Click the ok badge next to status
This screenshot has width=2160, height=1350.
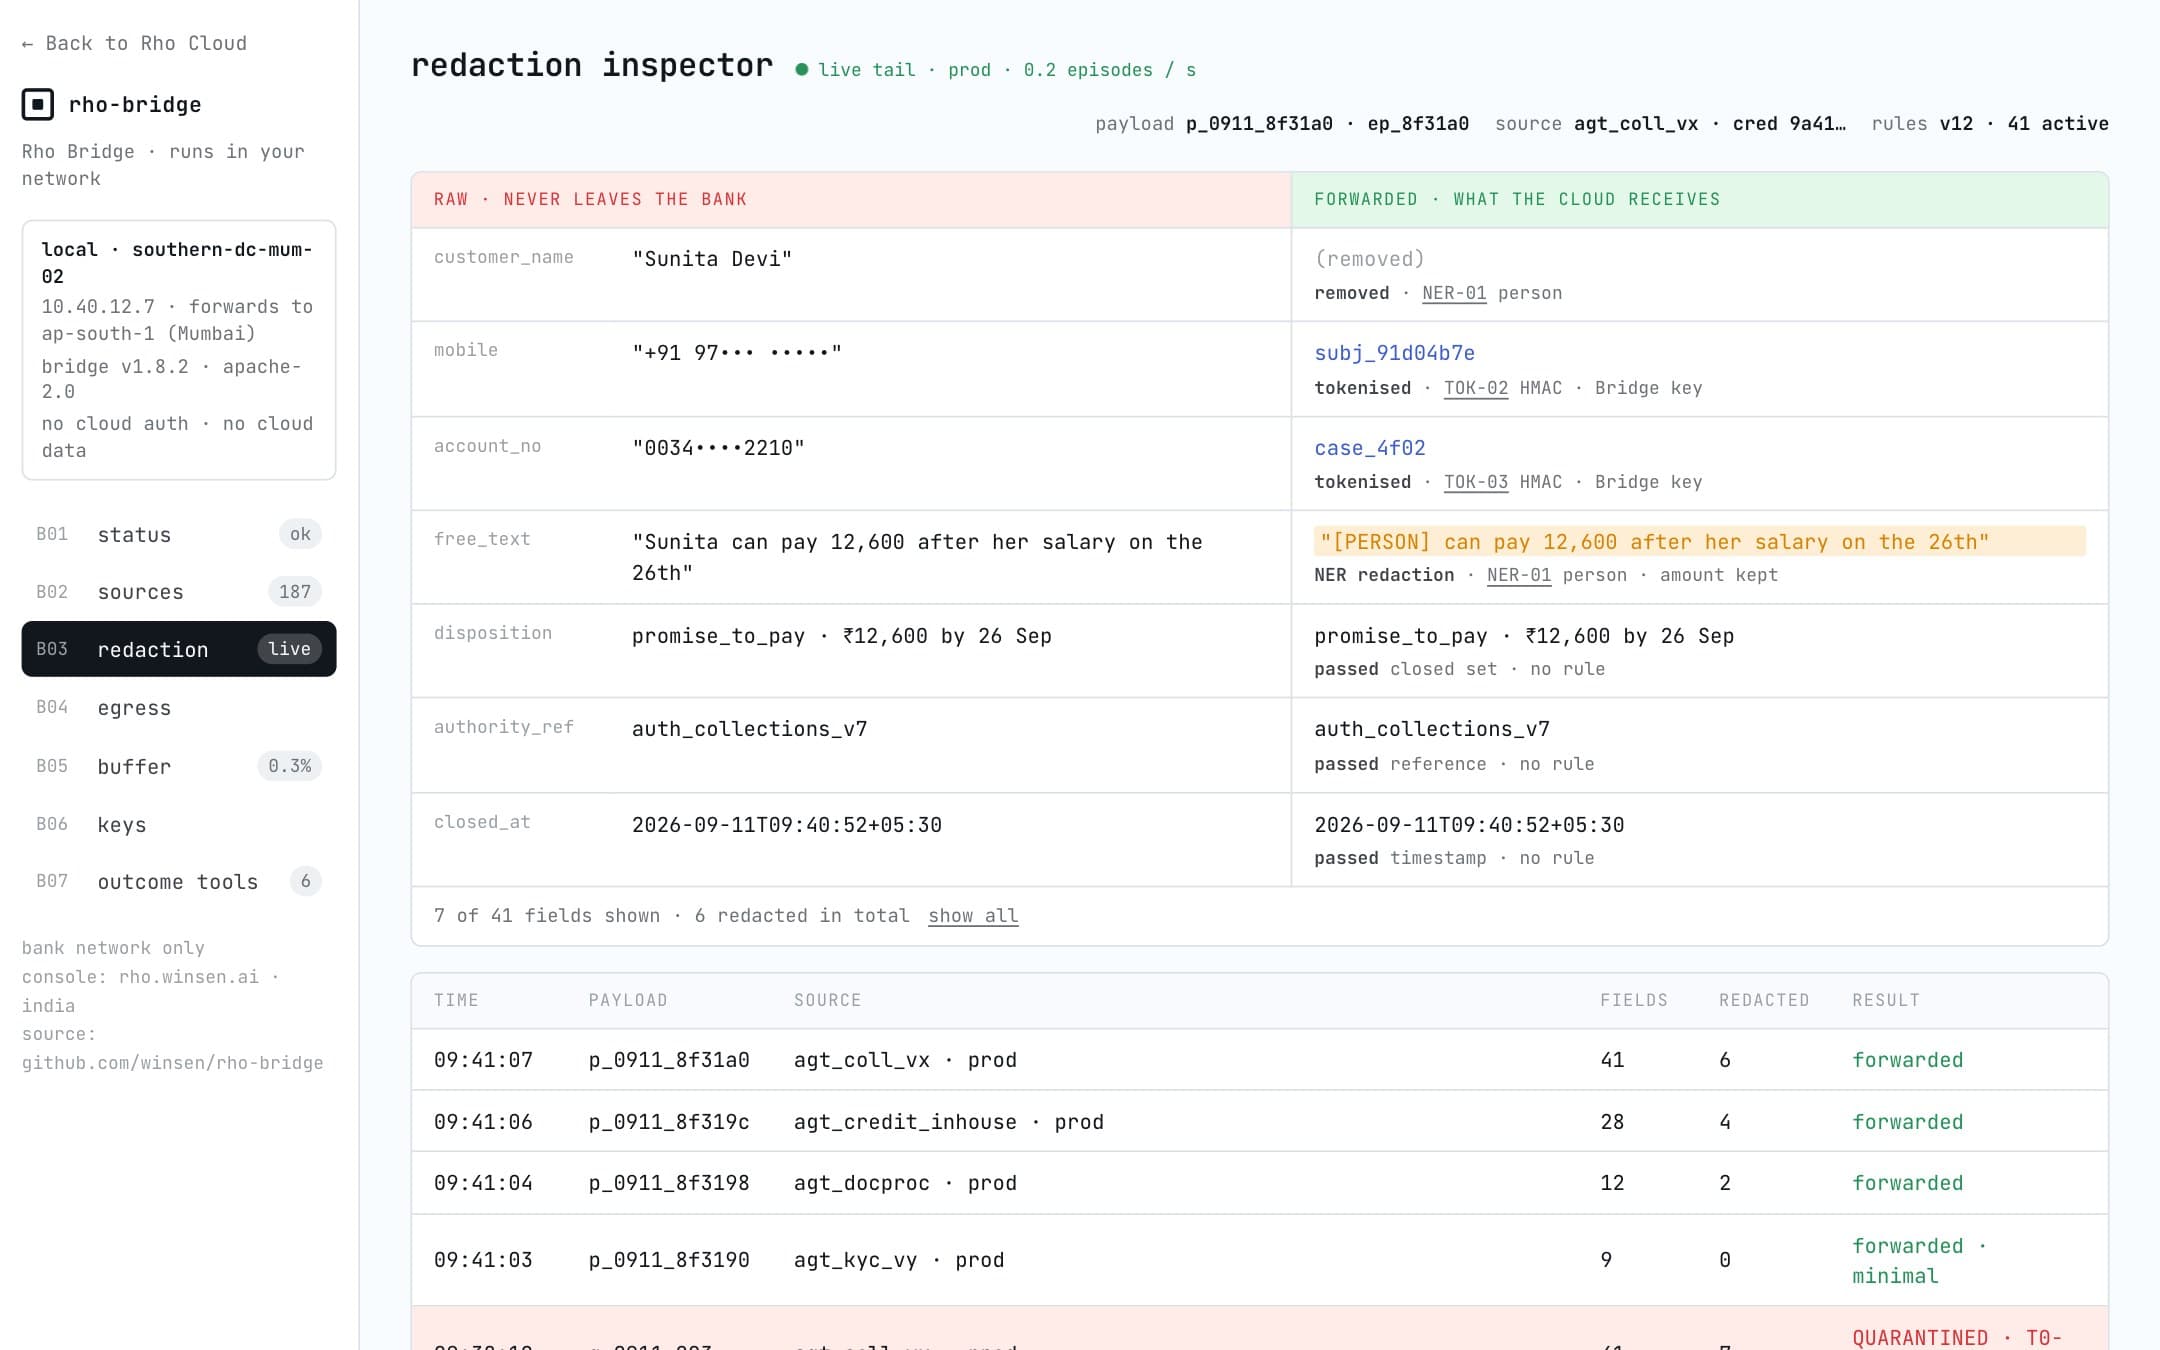[x=300, y=534]
